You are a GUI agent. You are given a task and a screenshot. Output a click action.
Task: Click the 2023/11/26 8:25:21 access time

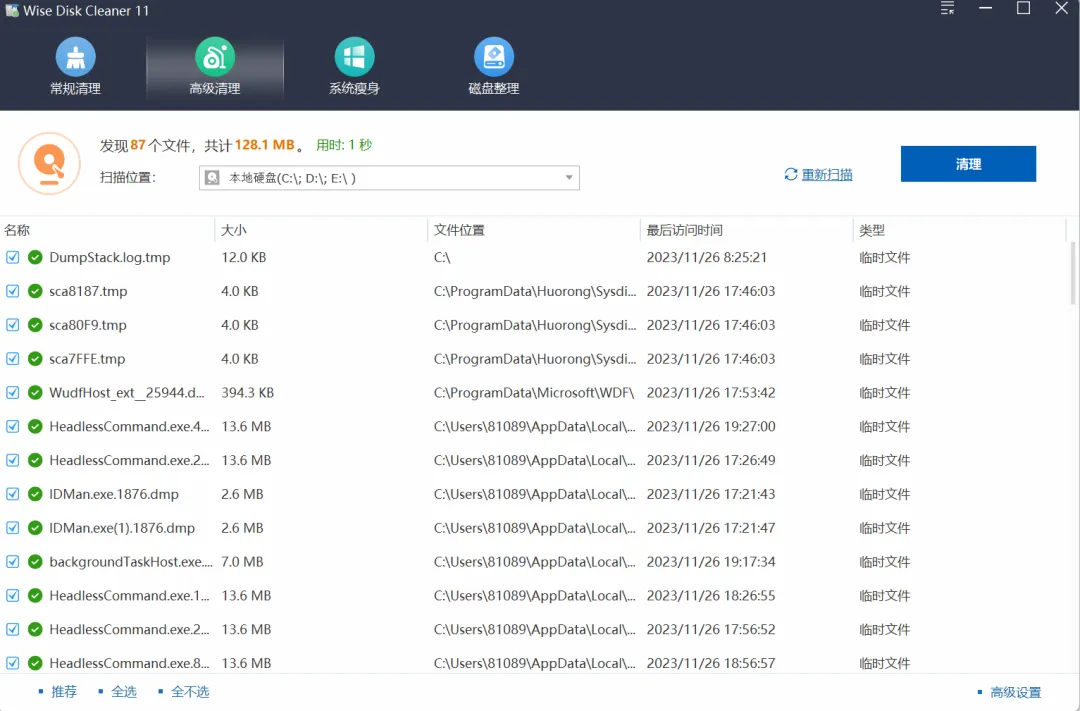pyautogui.click(x=707, y=258)
